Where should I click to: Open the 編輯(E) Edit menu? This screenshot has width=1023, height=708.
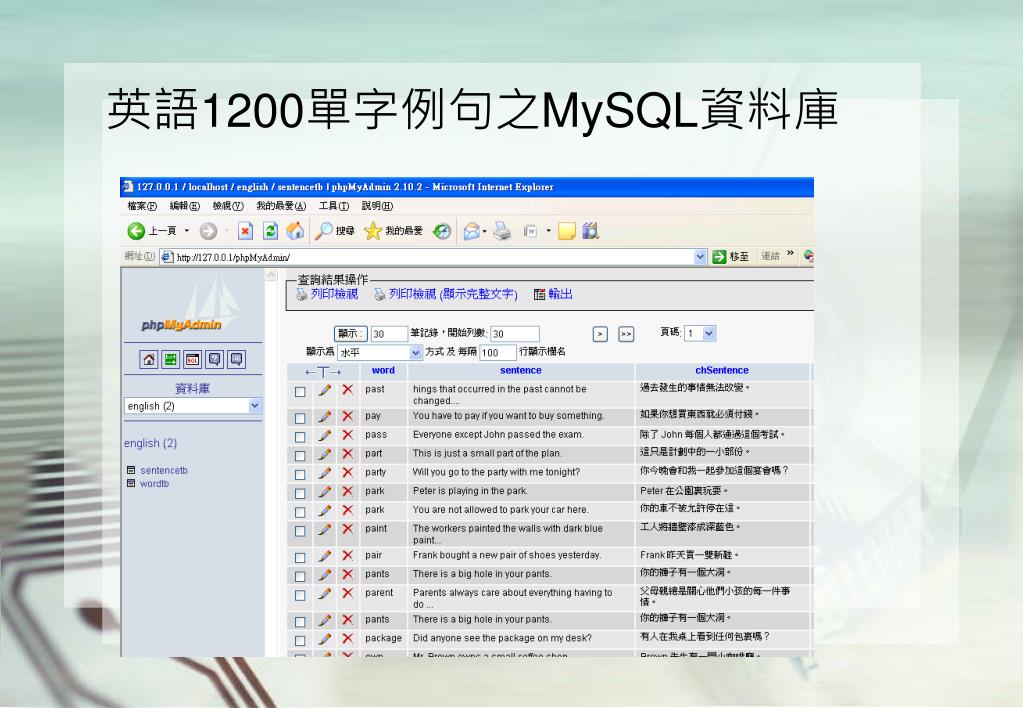pyautogui.click(x=184, y=206)
